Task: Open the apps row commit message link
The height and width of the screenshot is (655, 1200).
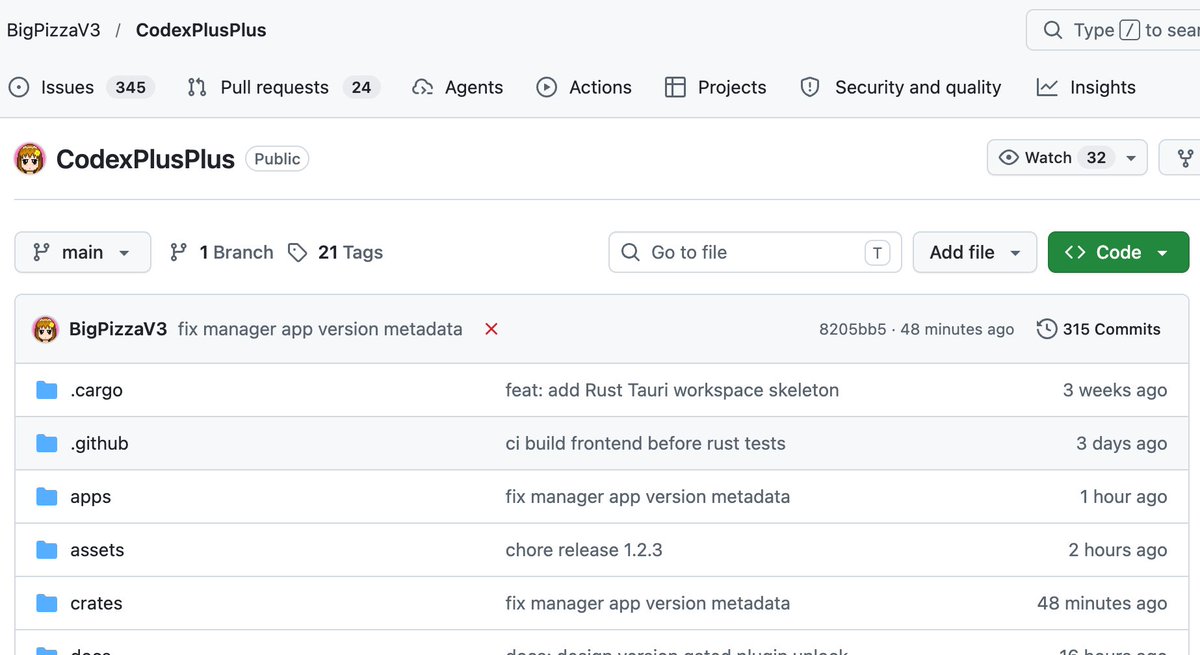Action: 647,496
